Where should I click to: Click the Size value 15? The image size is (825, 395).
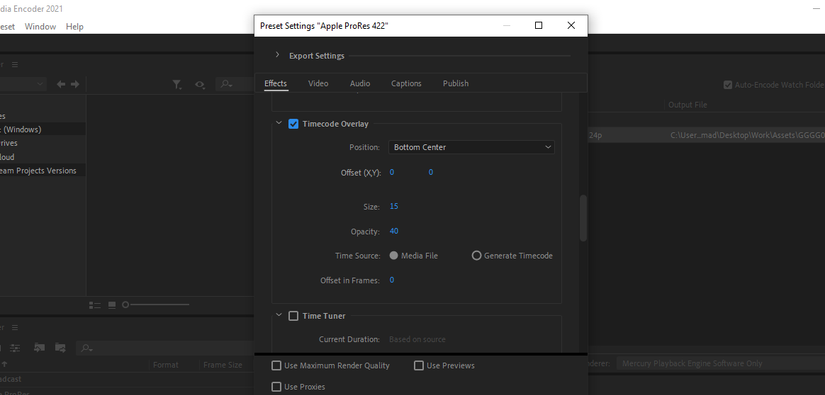coord(394,207)
